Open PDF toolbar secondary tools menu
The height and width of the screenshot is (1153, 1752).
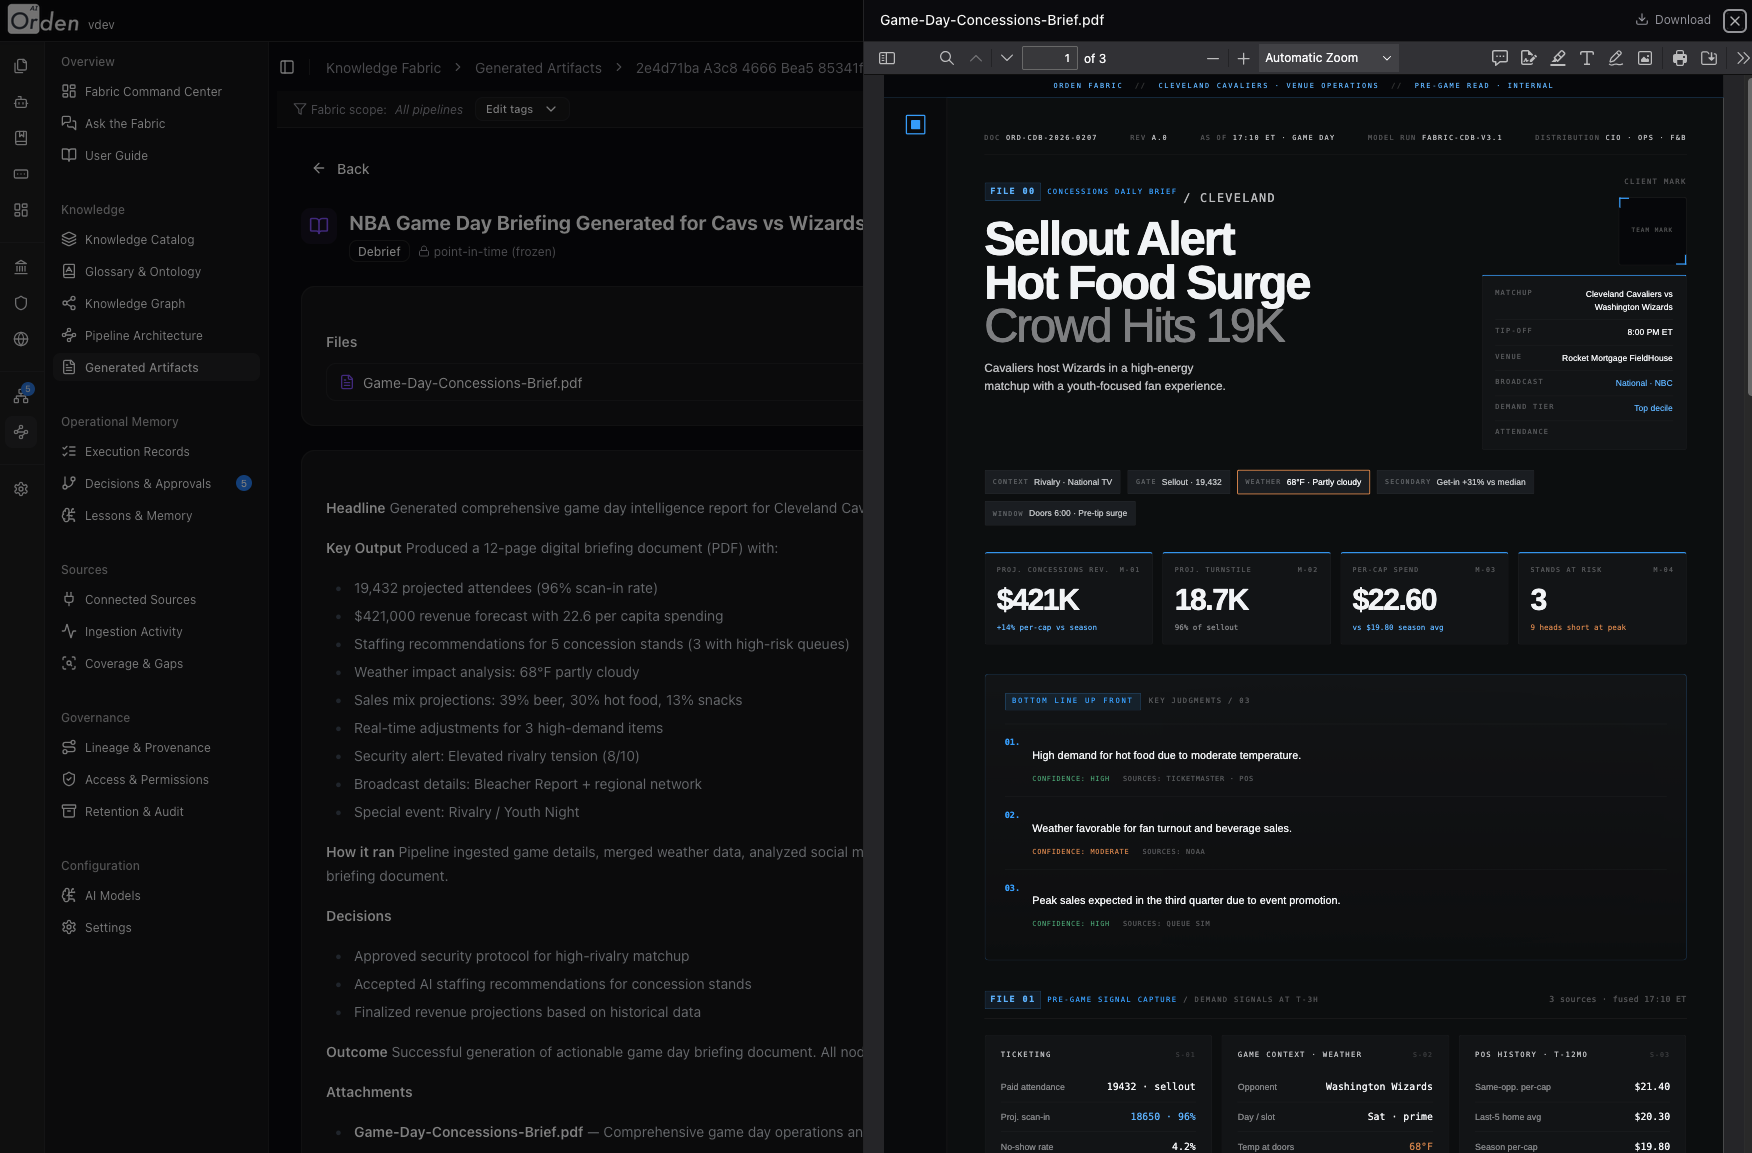point(1743,58)
